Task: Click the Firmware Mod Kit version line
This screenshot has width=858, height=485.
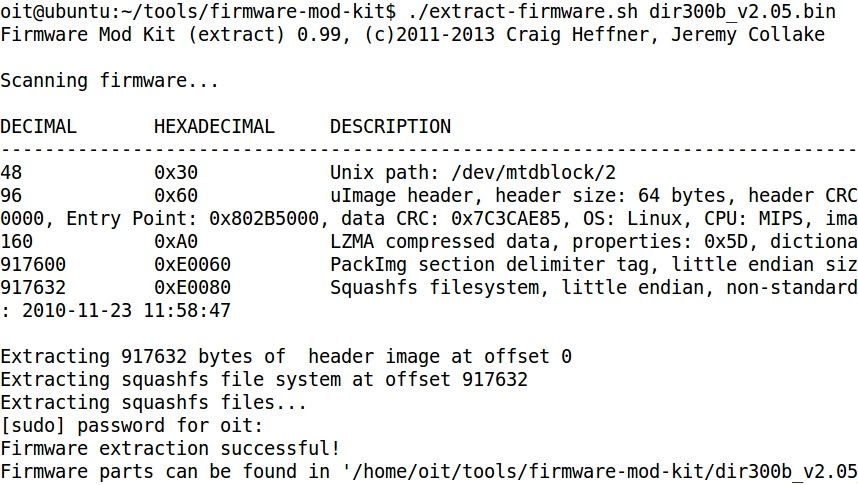Action: coord(412,34)
